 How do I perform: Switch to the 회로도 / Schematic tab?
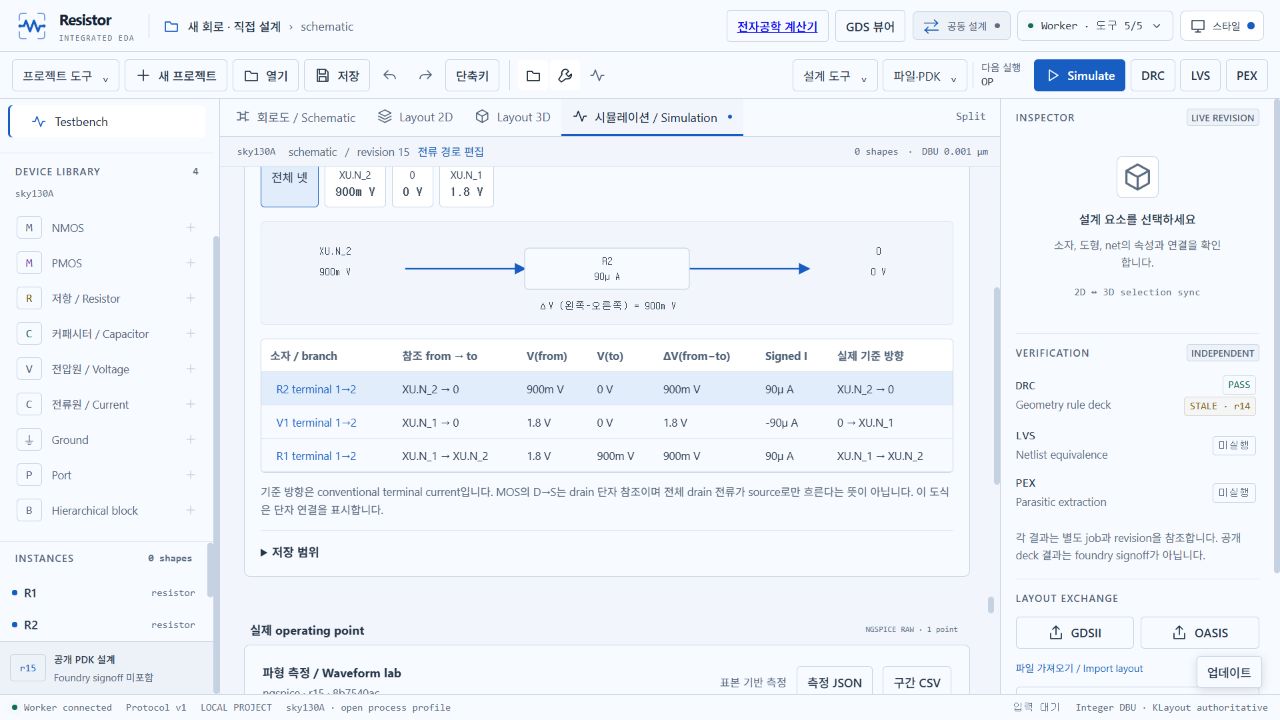coord(296,117)
